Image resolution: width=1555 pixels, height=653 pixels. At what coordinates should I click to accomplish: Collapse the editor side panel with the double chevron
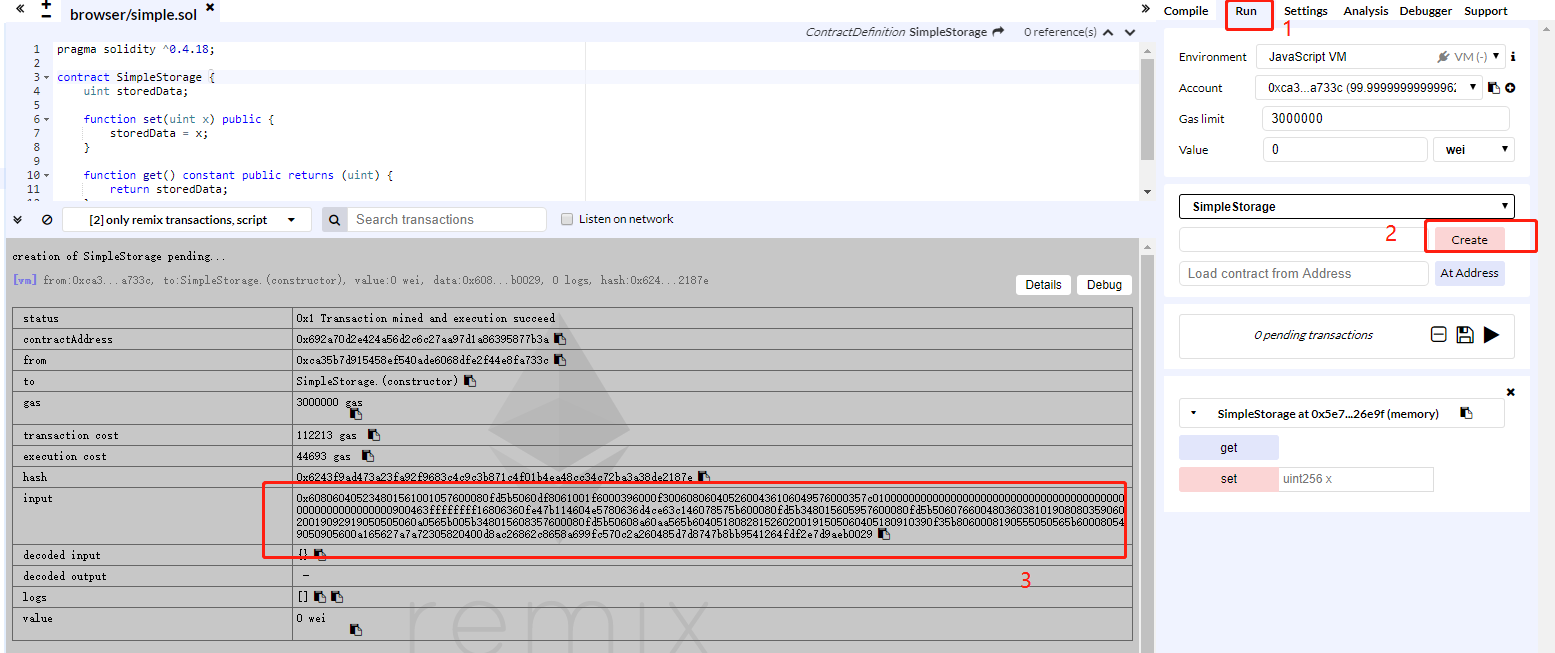click(21, 8)
